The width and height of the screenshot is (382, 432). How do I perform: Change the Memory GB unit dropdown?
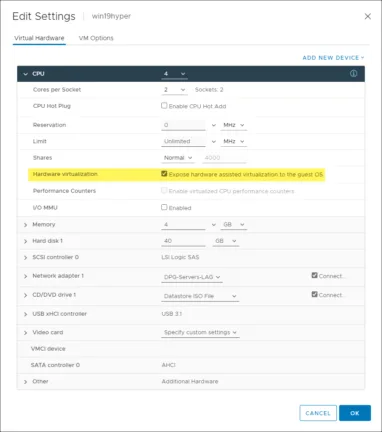(234, 225)
